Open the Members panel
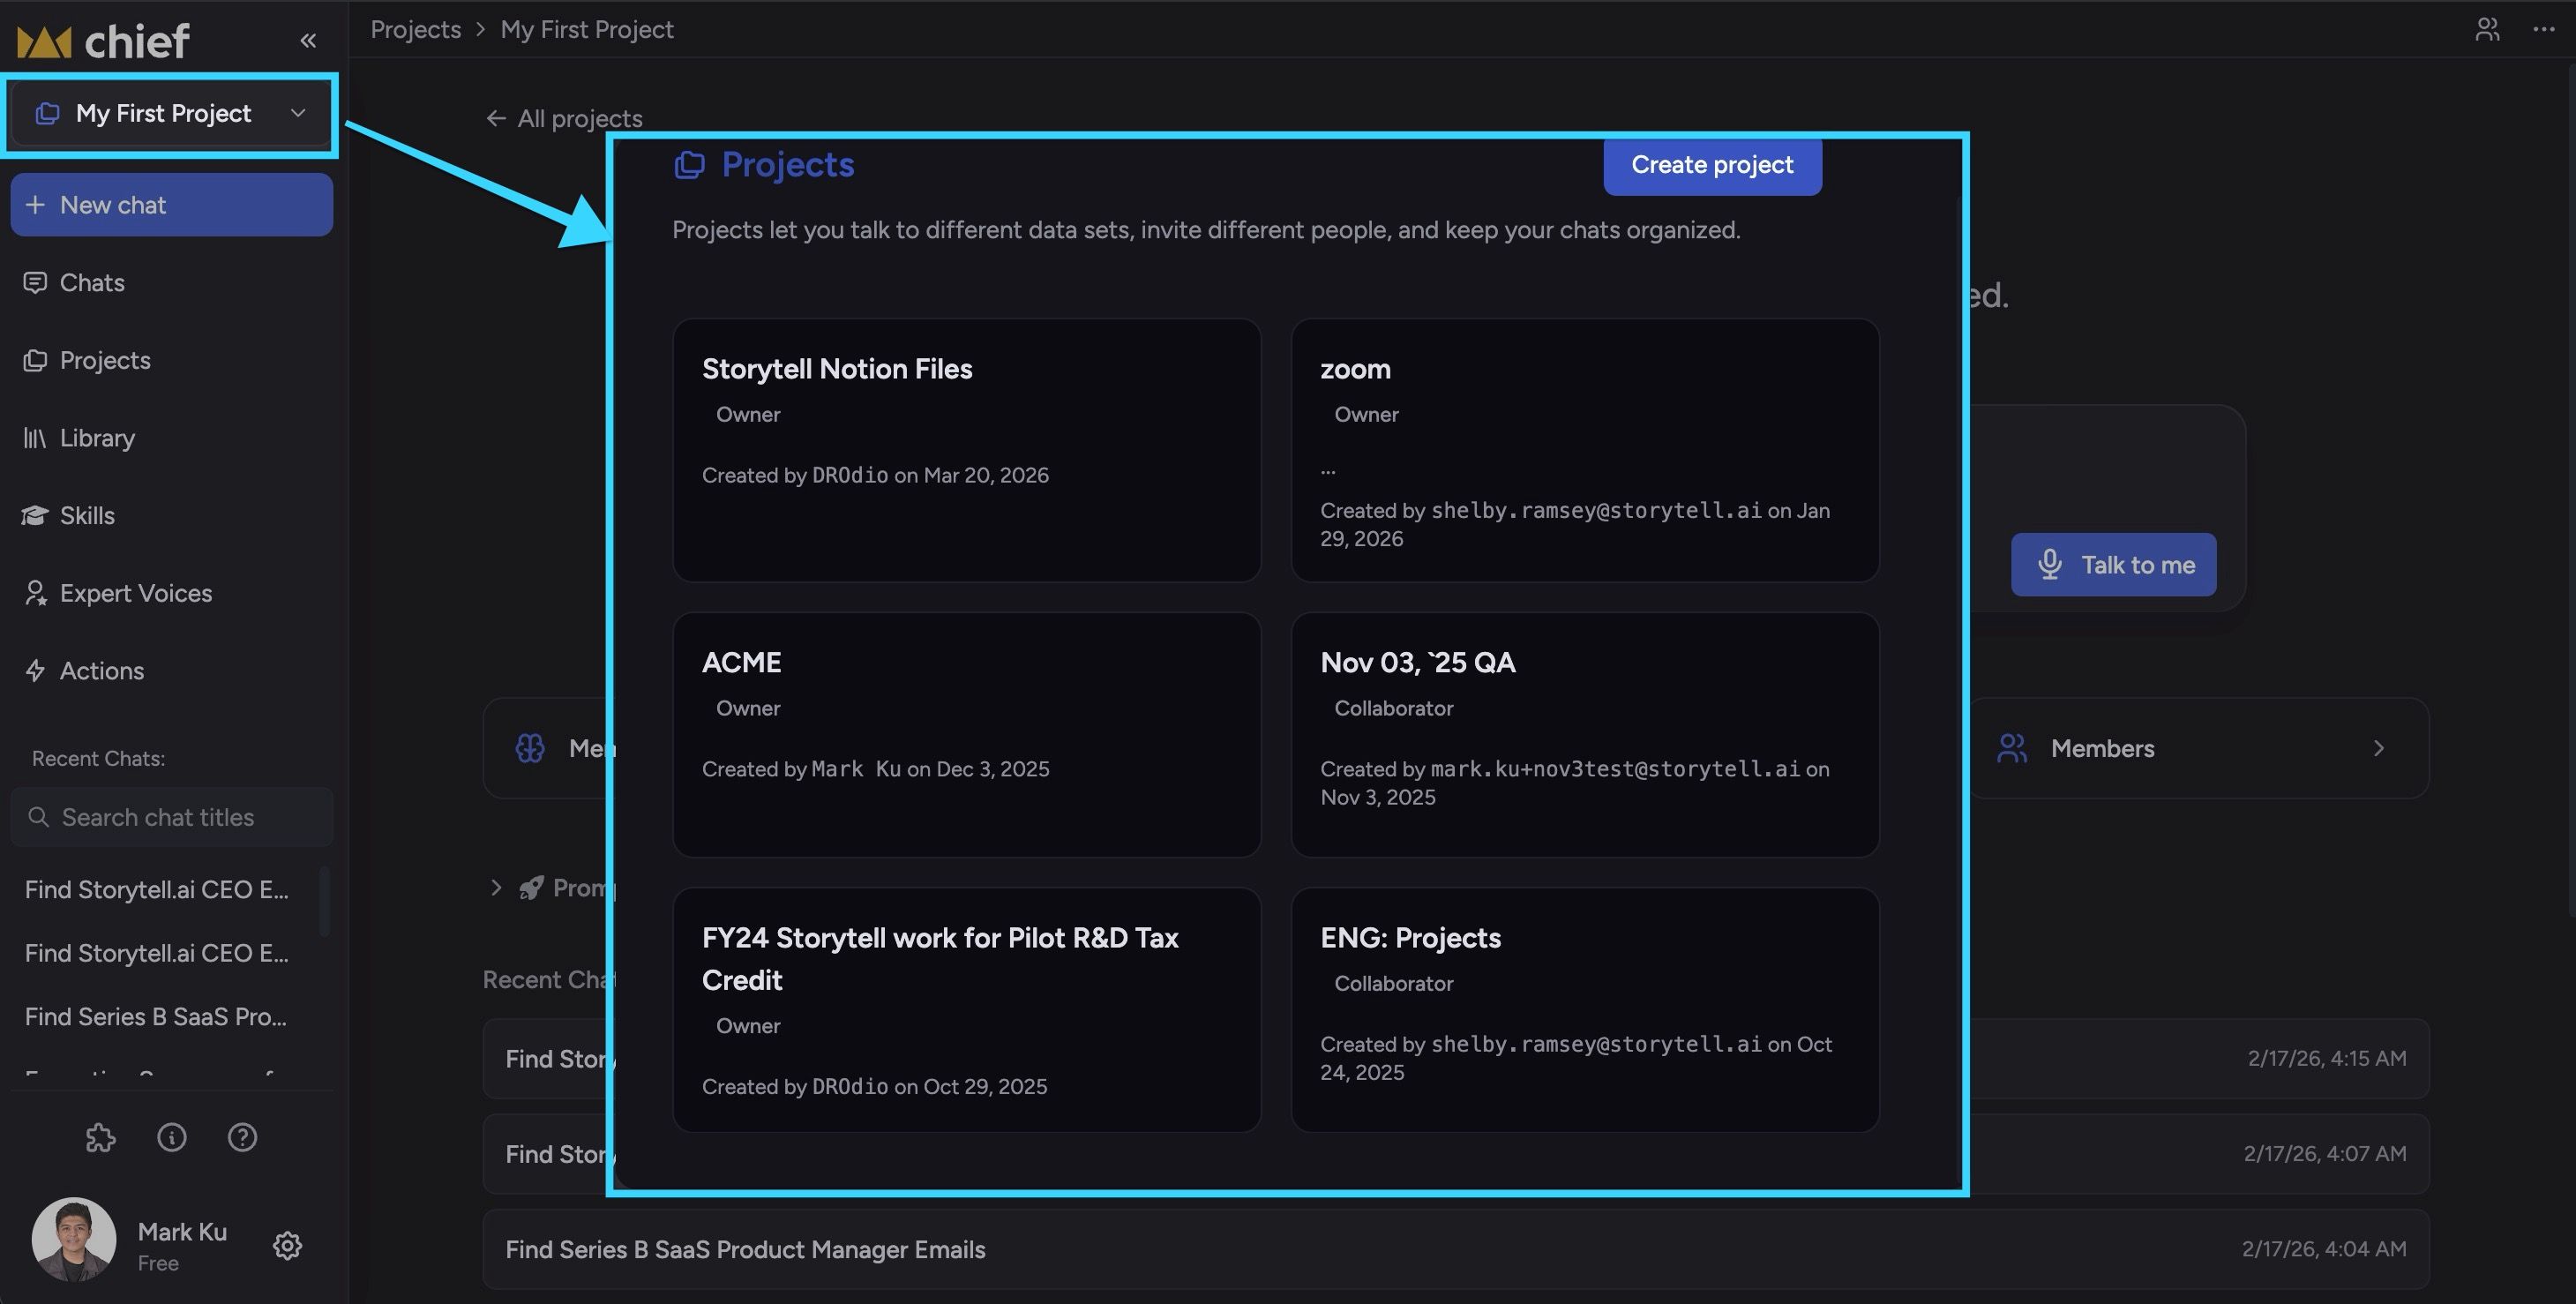Viewport: 2576px width, 1304px height. [2198, 748]
